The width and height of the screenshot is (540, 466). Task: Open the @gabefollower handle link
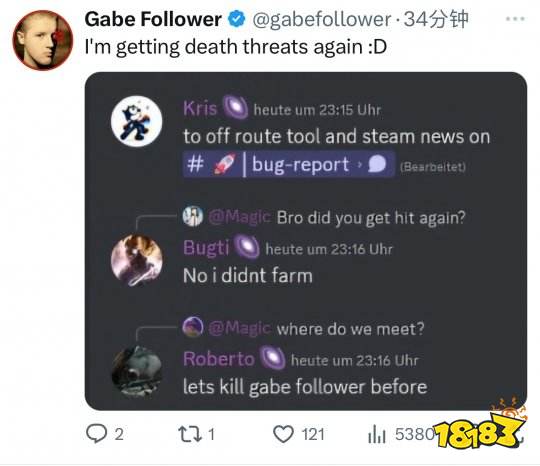[322, 20]
